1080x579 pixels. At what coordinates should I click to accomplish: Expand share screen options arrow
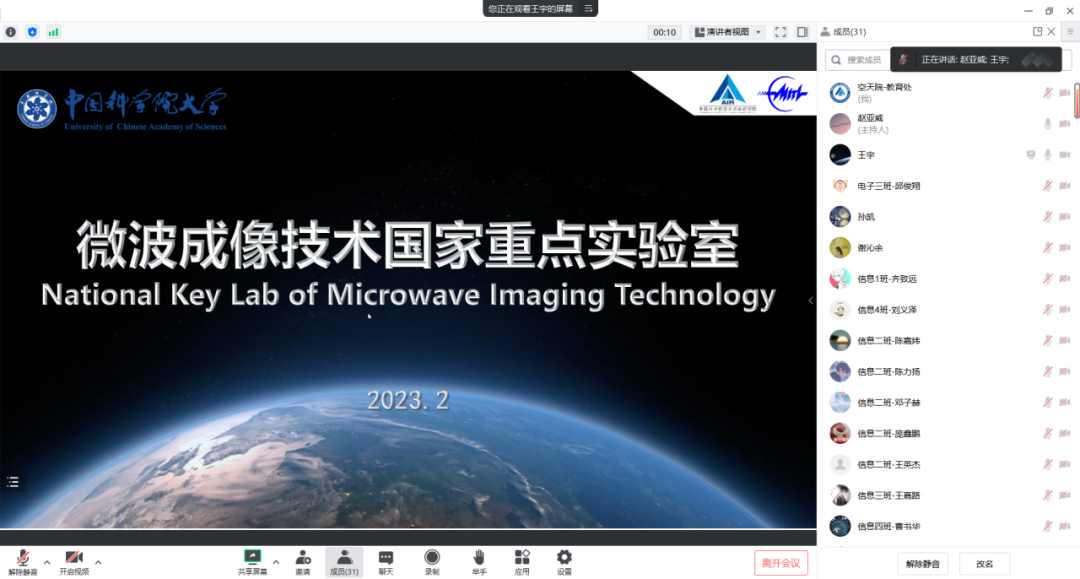(276, 562)
